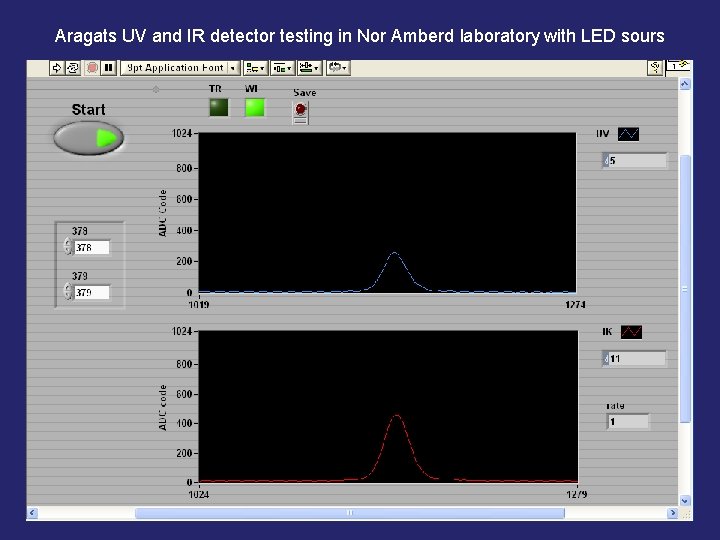720x540 pixels.
Task: Click the UV graph plot area
Action: point(387,213)
